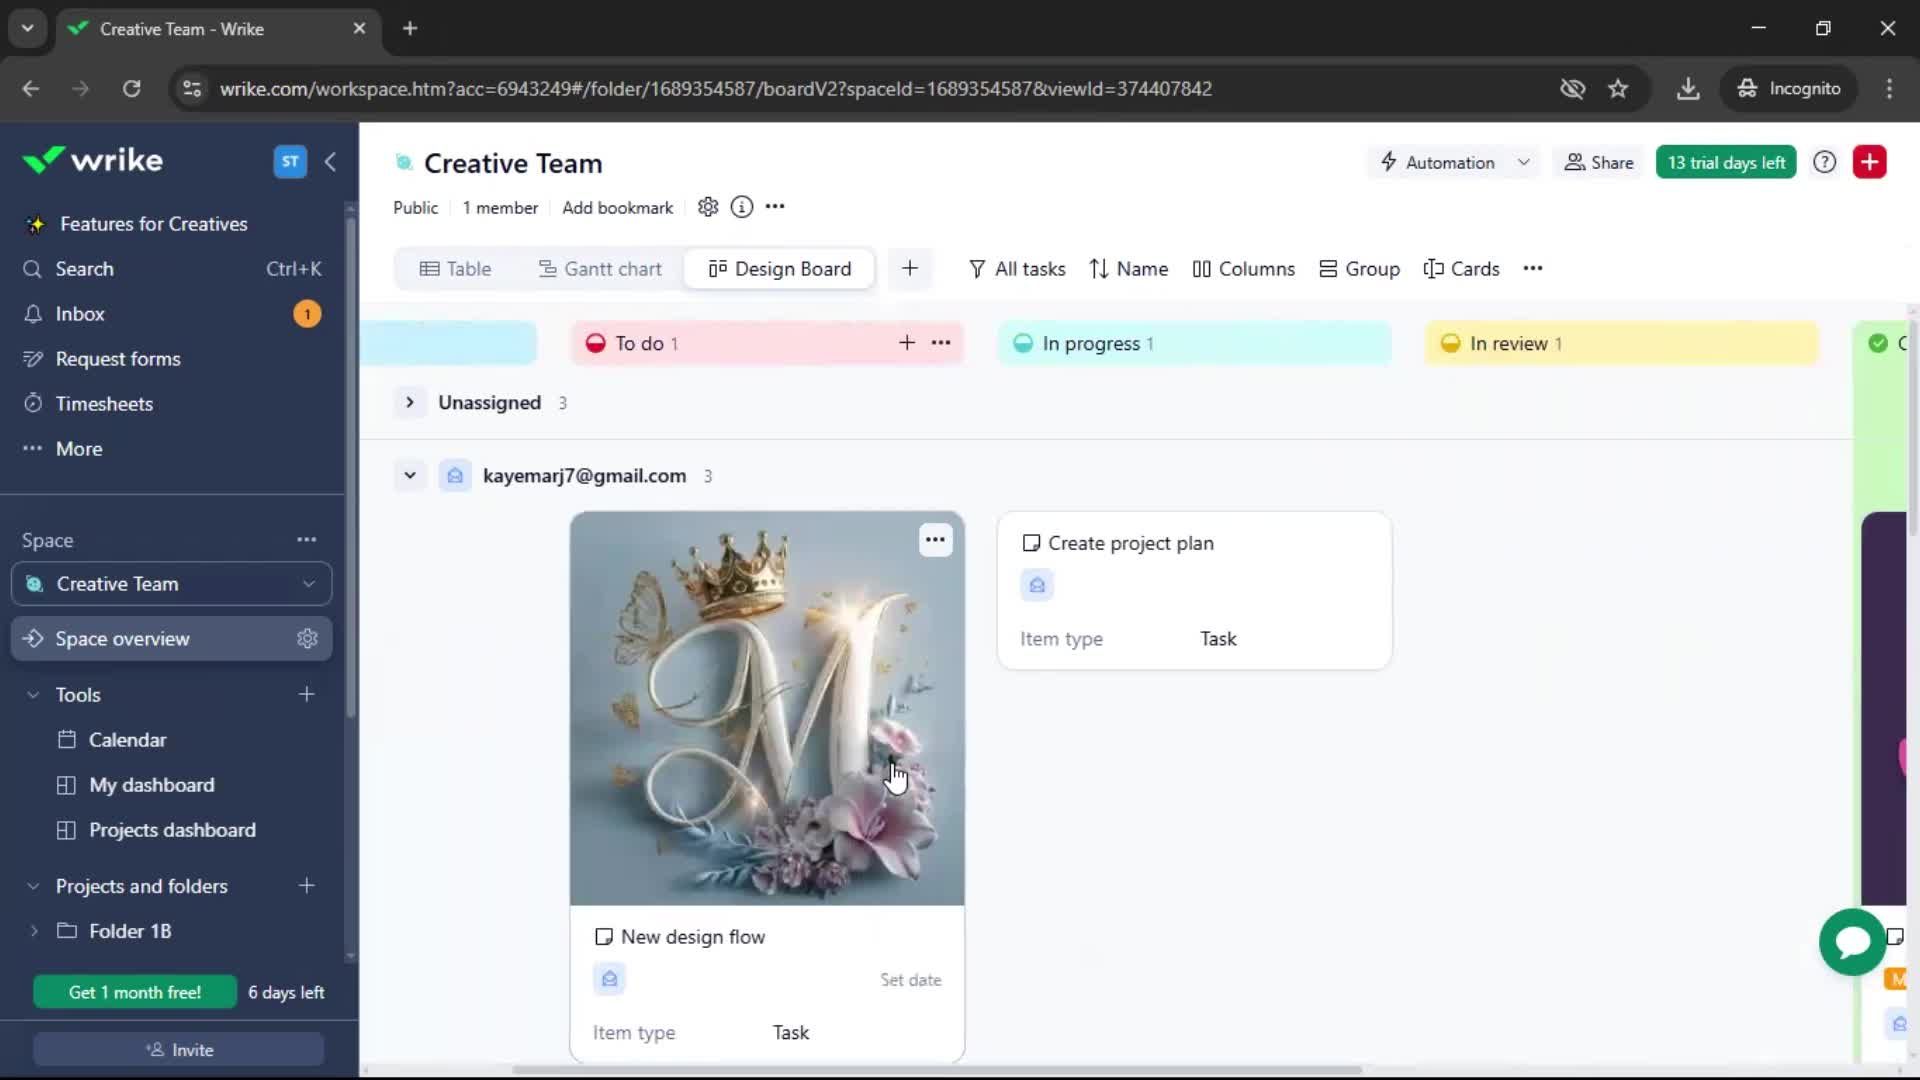
Task: Click 13 trial days left button
Action: point(1726,163)
